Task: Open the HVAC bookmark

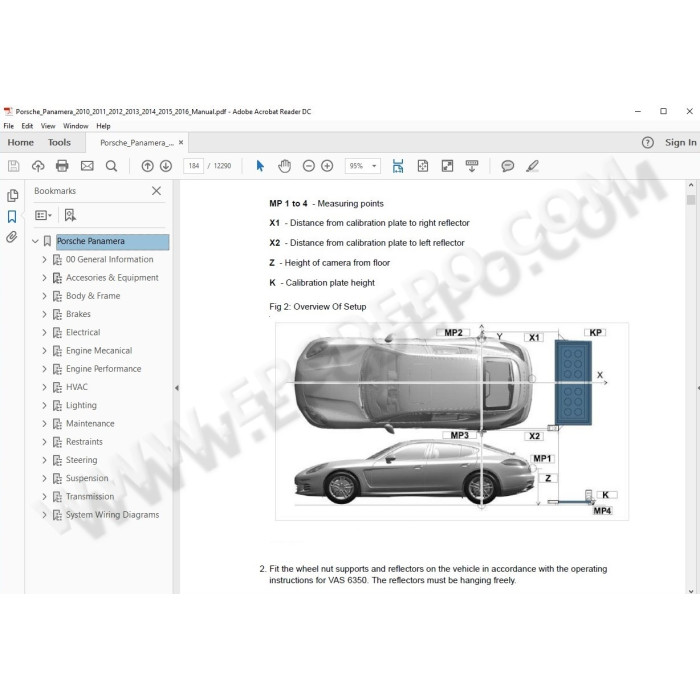Action: pyautogui.click(x=76, y=387)
